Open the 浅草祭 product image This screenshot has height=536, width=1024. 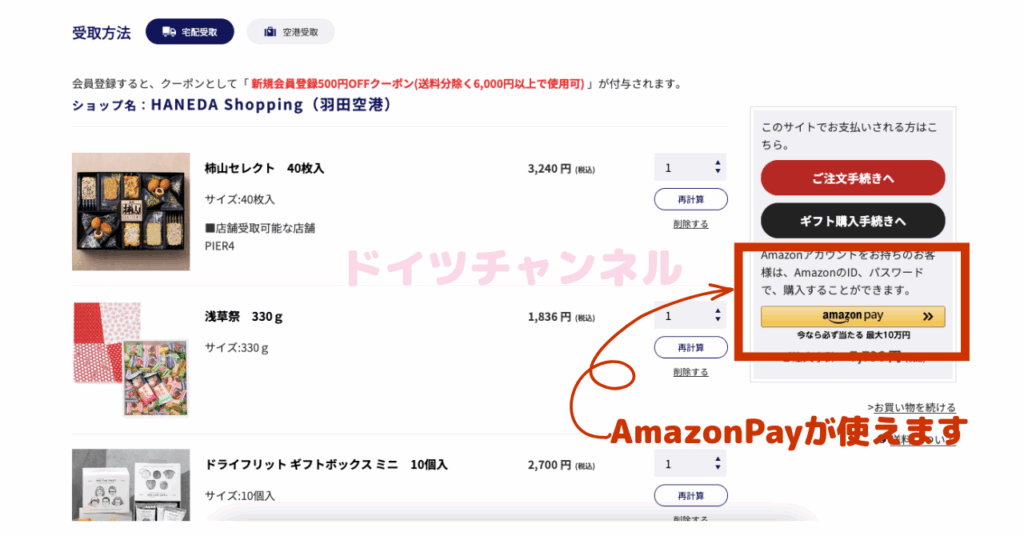pyautogui.click(x=131, y=359)
